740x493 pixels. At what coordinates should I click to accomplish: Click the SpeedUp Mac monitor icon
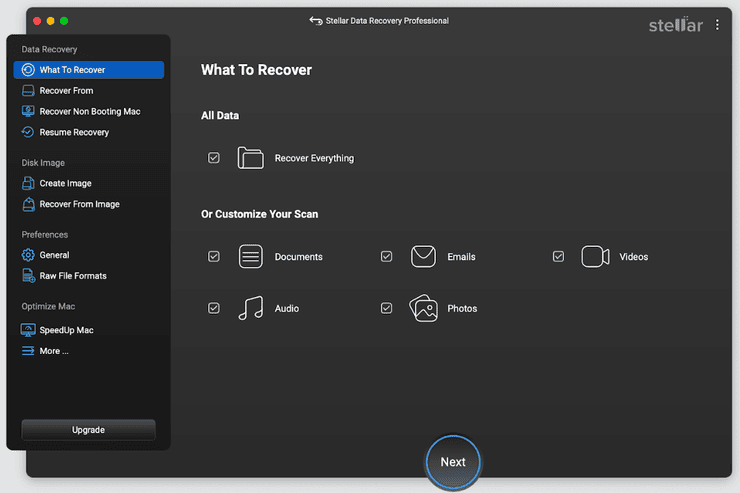[x=28, y=330]
